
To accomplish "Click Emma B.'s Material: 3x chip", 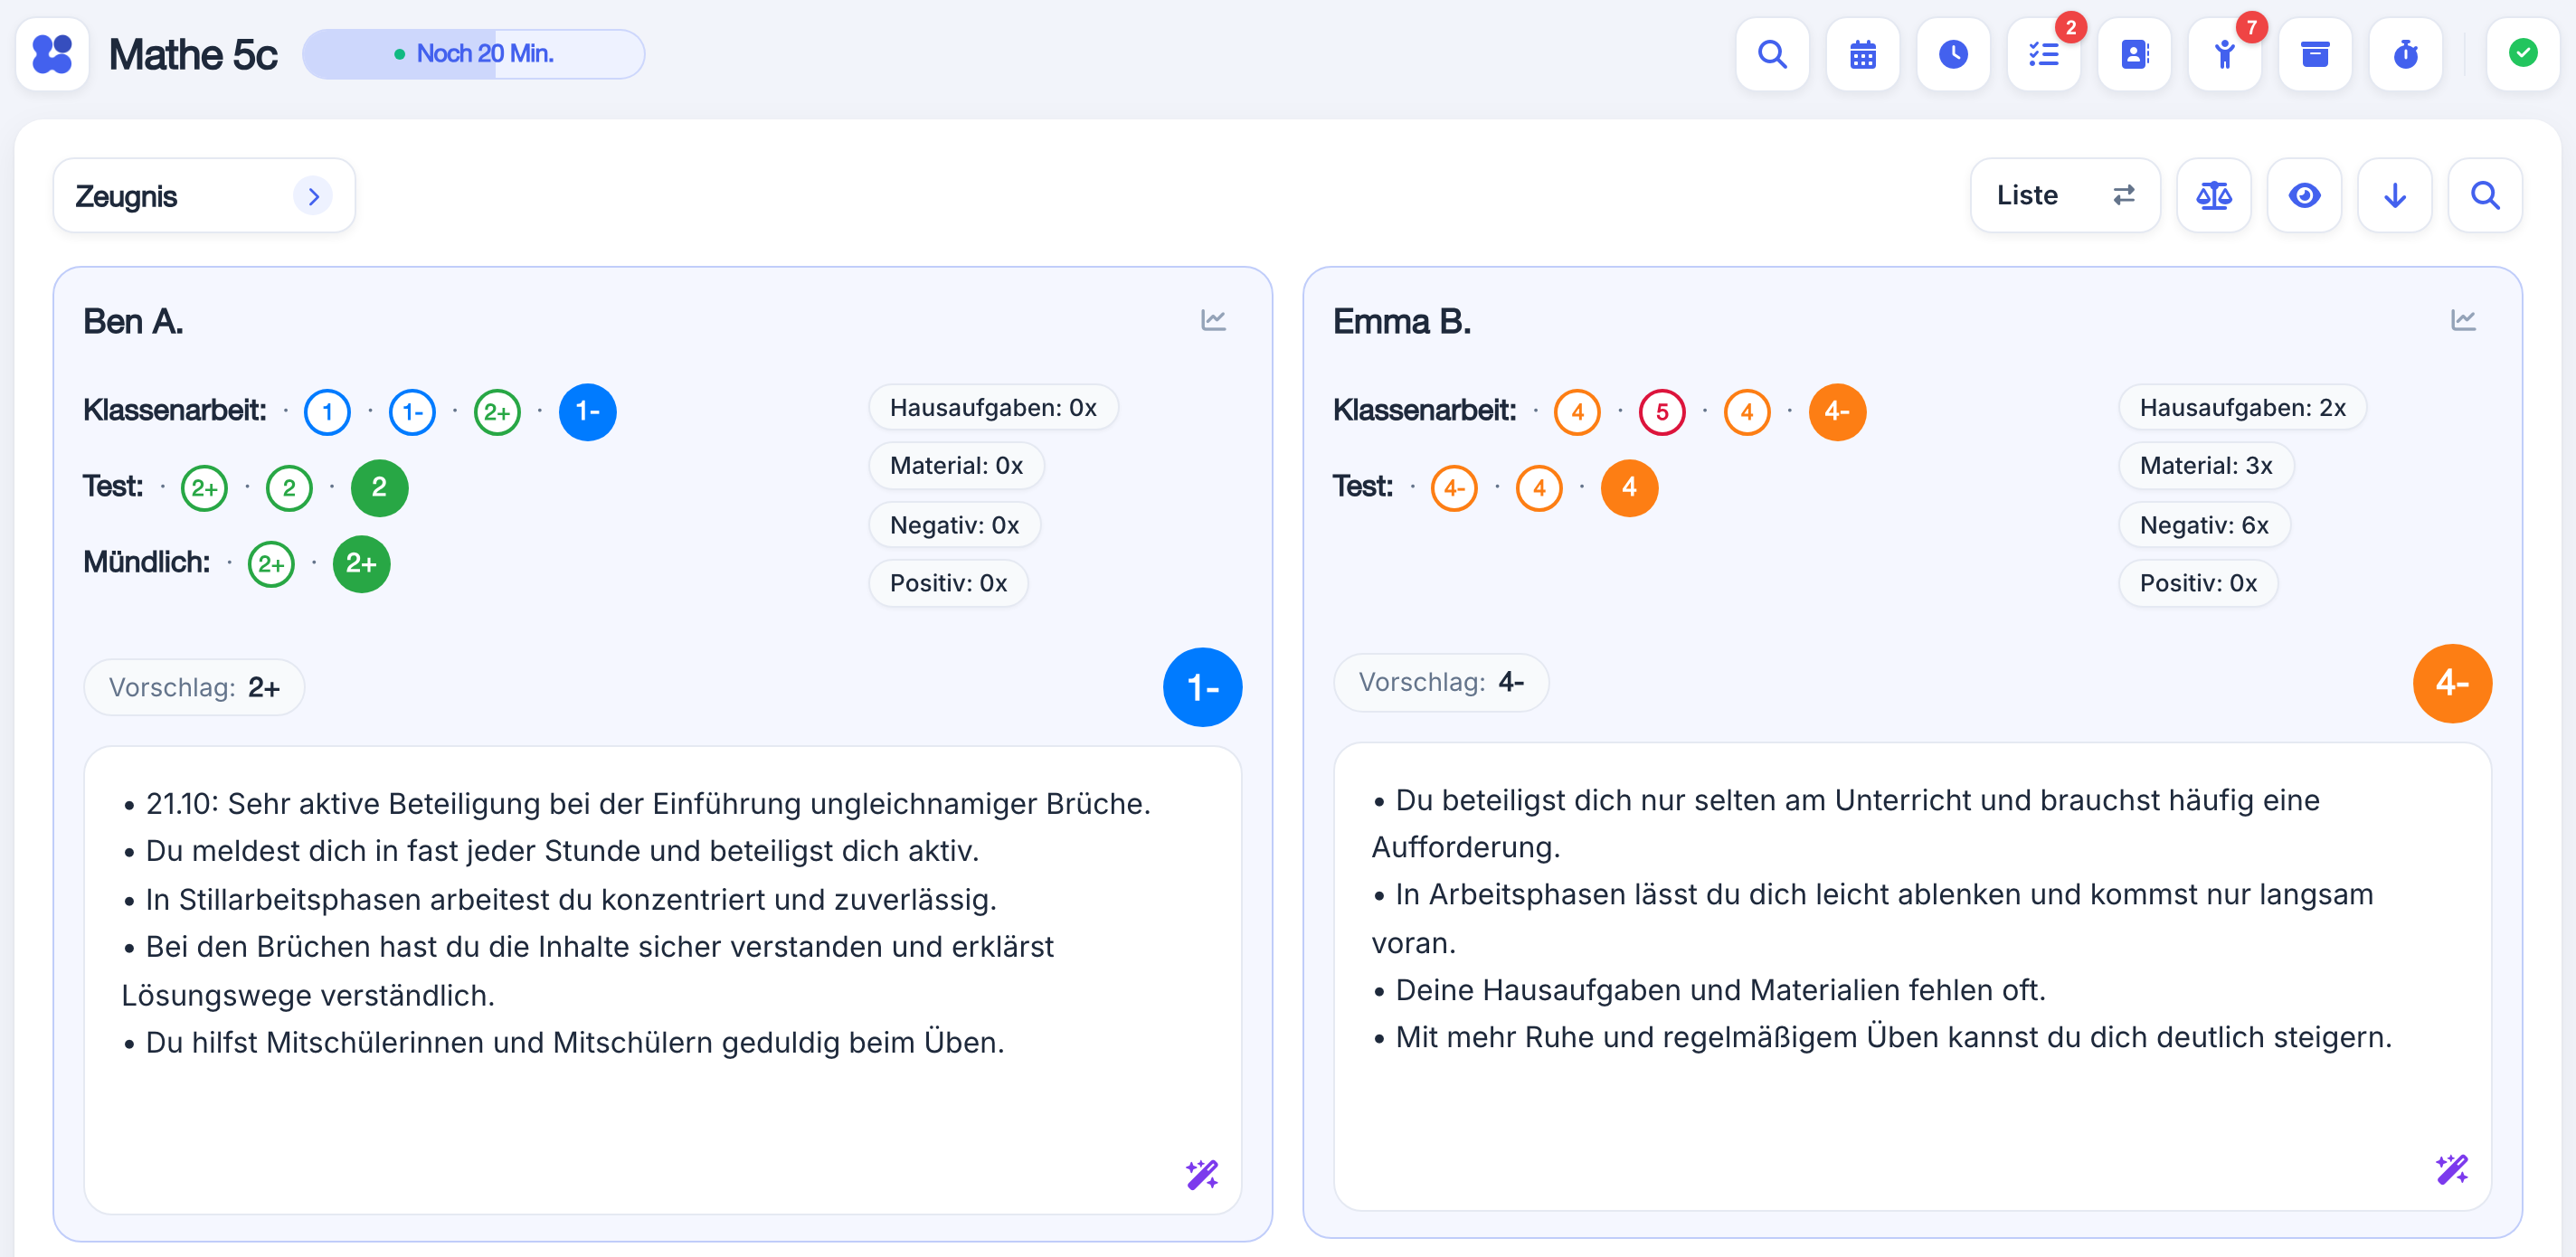I will point(2206,466).
